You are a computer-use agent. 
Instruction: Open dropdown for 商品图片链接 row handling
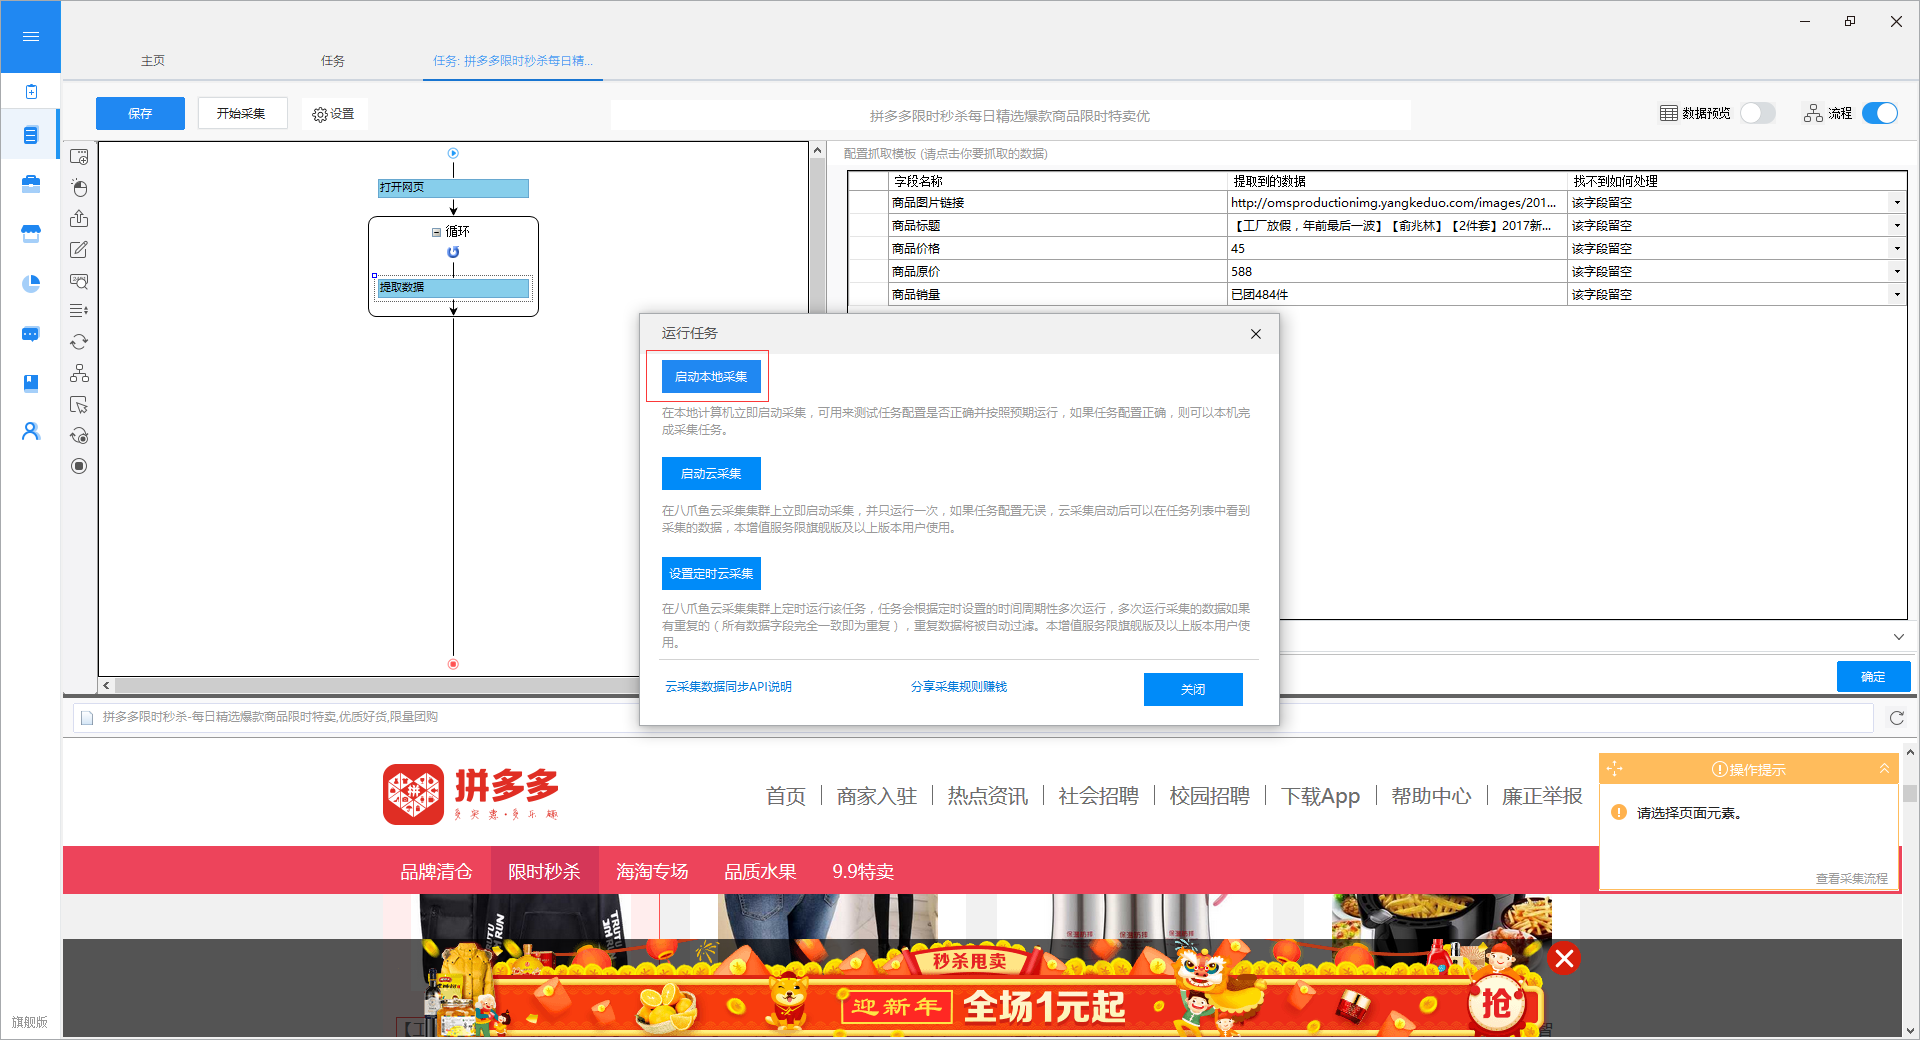tap(1896, 203)
